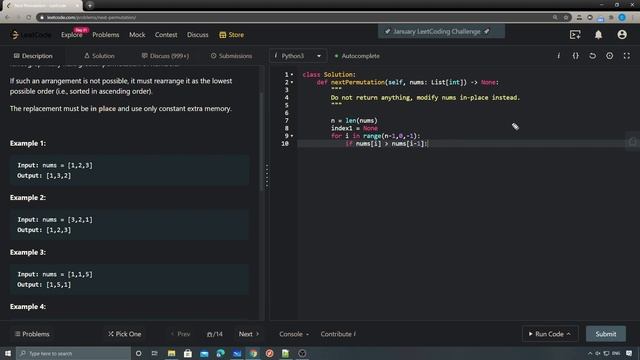Open the Submissions tab

[231, 56]
